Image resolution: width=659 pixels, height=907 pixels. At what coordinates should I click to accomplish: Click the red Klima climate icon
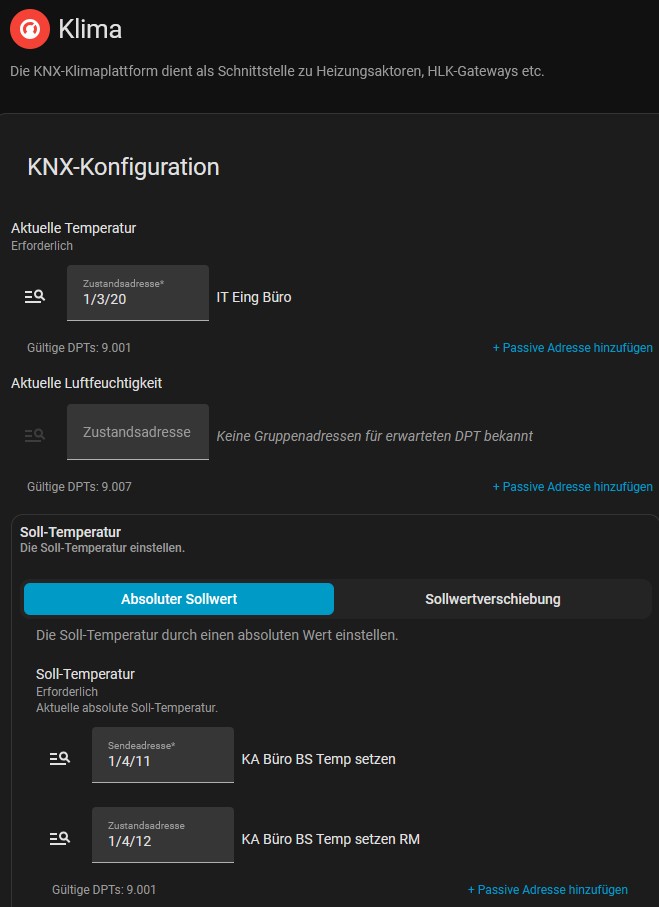pyautogui.click(x=30, y=29)
